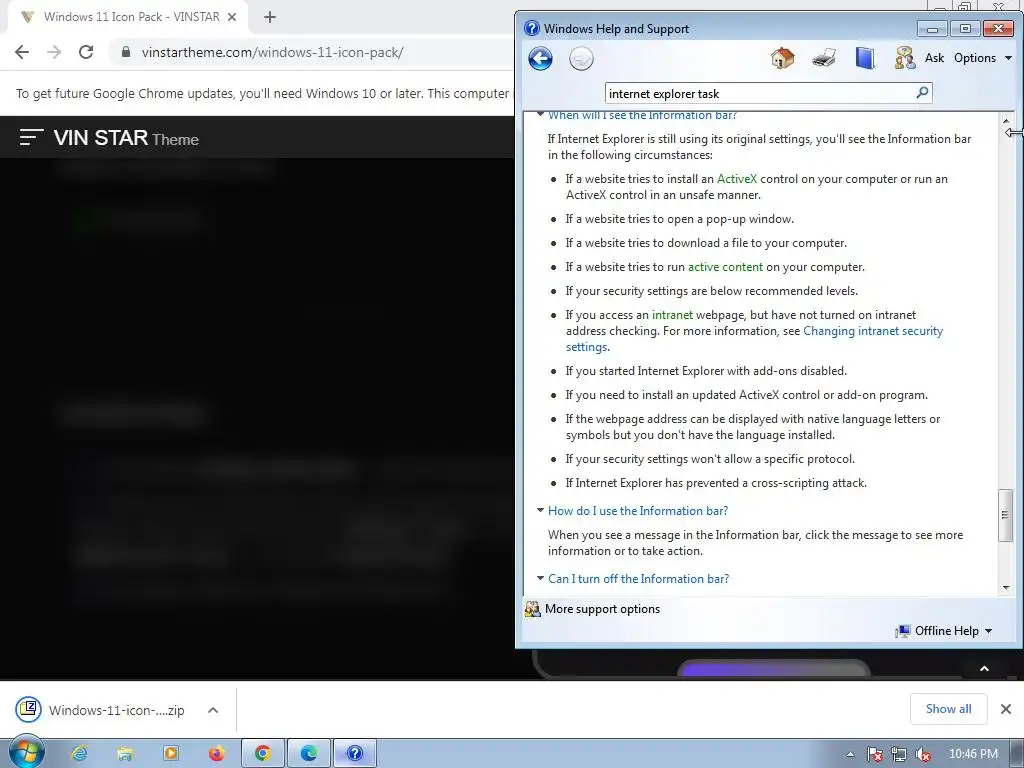Click Show all downloads button
The width and height of the screenshot is (1024, 768).
tap(948, 709)
